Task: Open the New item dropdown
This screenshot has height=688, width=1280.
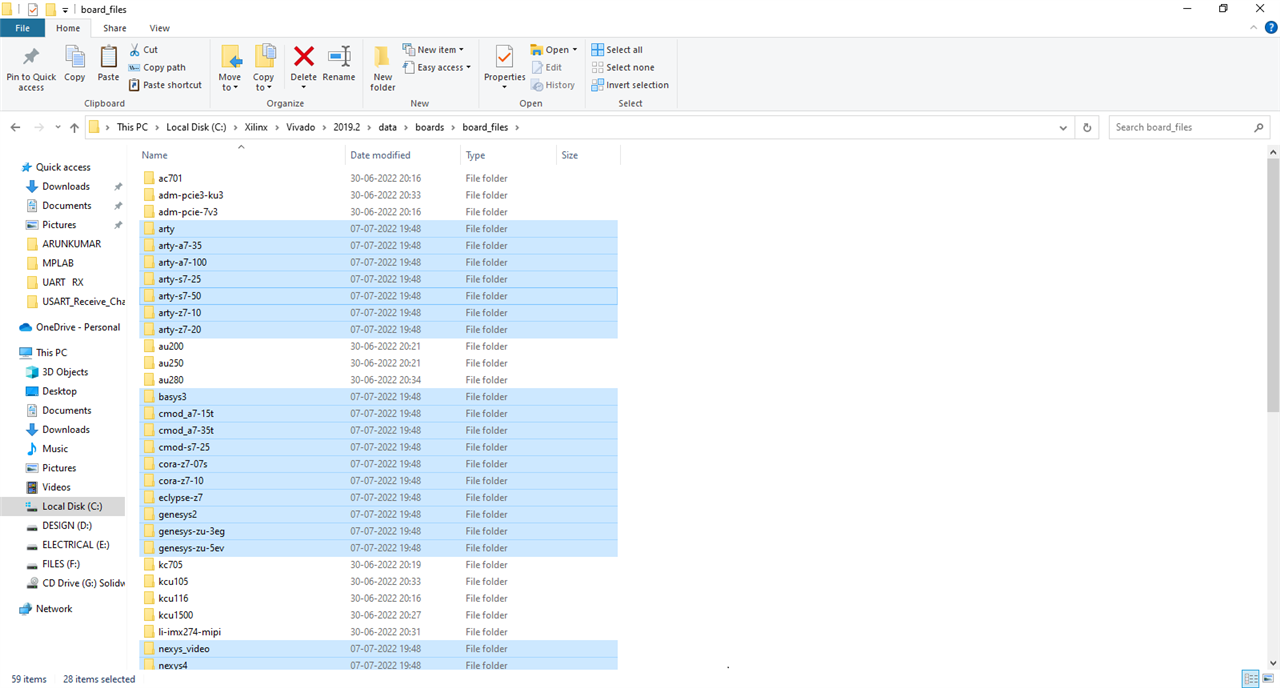Action: click(433, 49)
